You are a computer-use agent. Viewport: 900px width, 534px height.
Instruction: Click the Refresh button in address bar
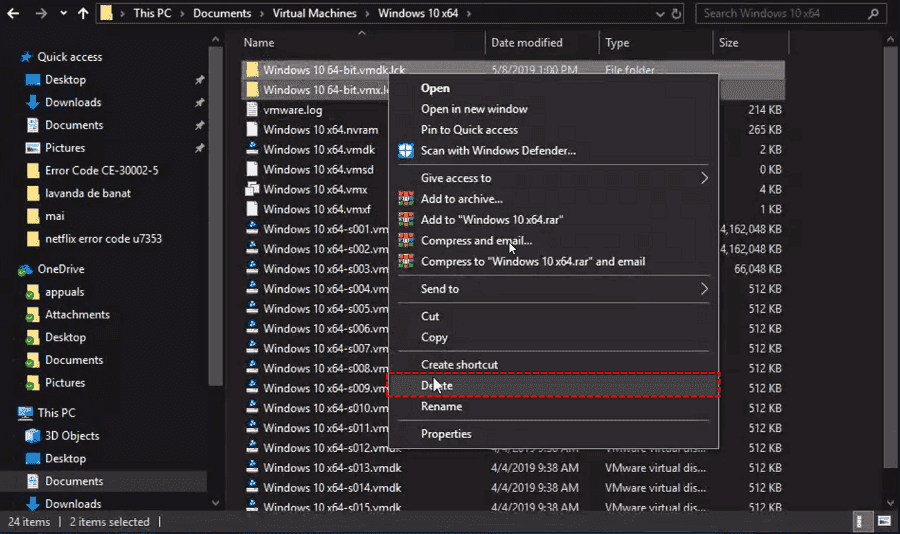[676, 13]
